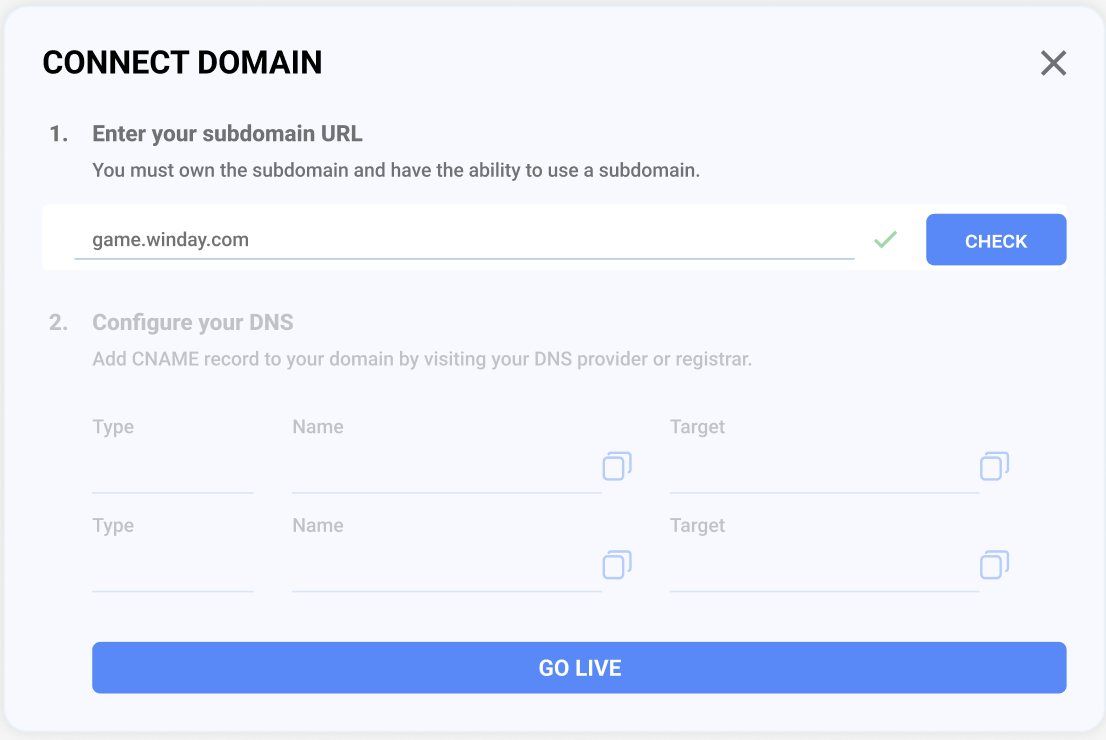The height and width of the screenshot is (740, 1106).
Task: Click the green validation checkmark icon
Action: [x=885, y=240]
